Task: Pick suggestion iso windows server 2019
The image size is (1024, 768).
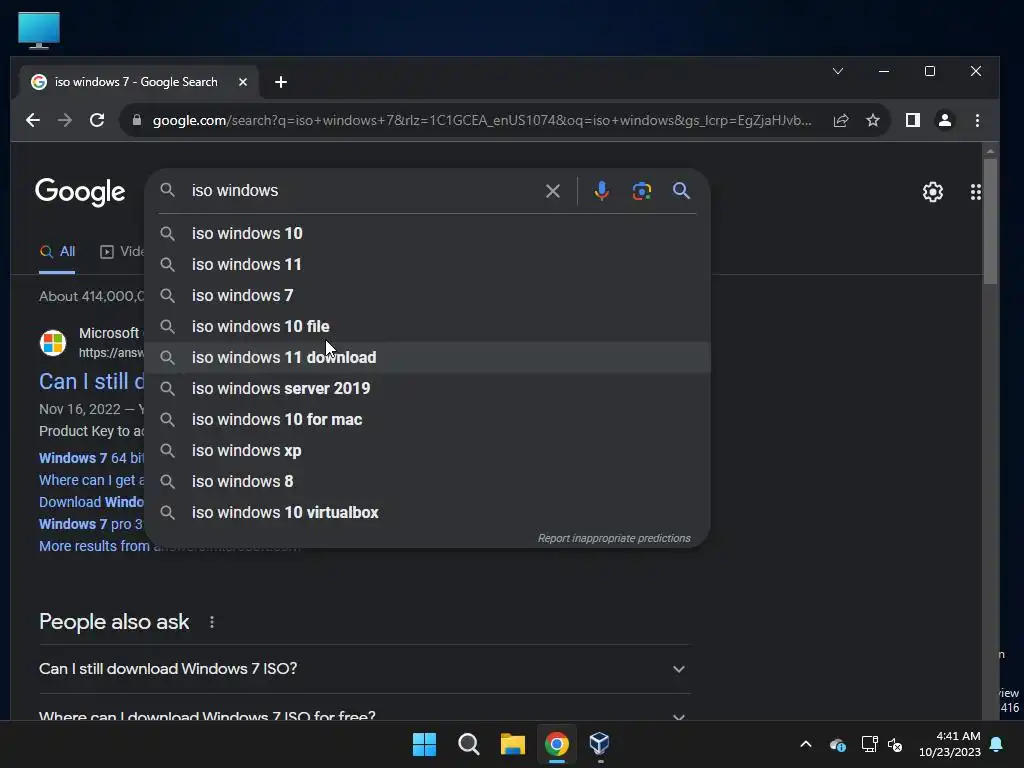Action: tap(427, 389)
